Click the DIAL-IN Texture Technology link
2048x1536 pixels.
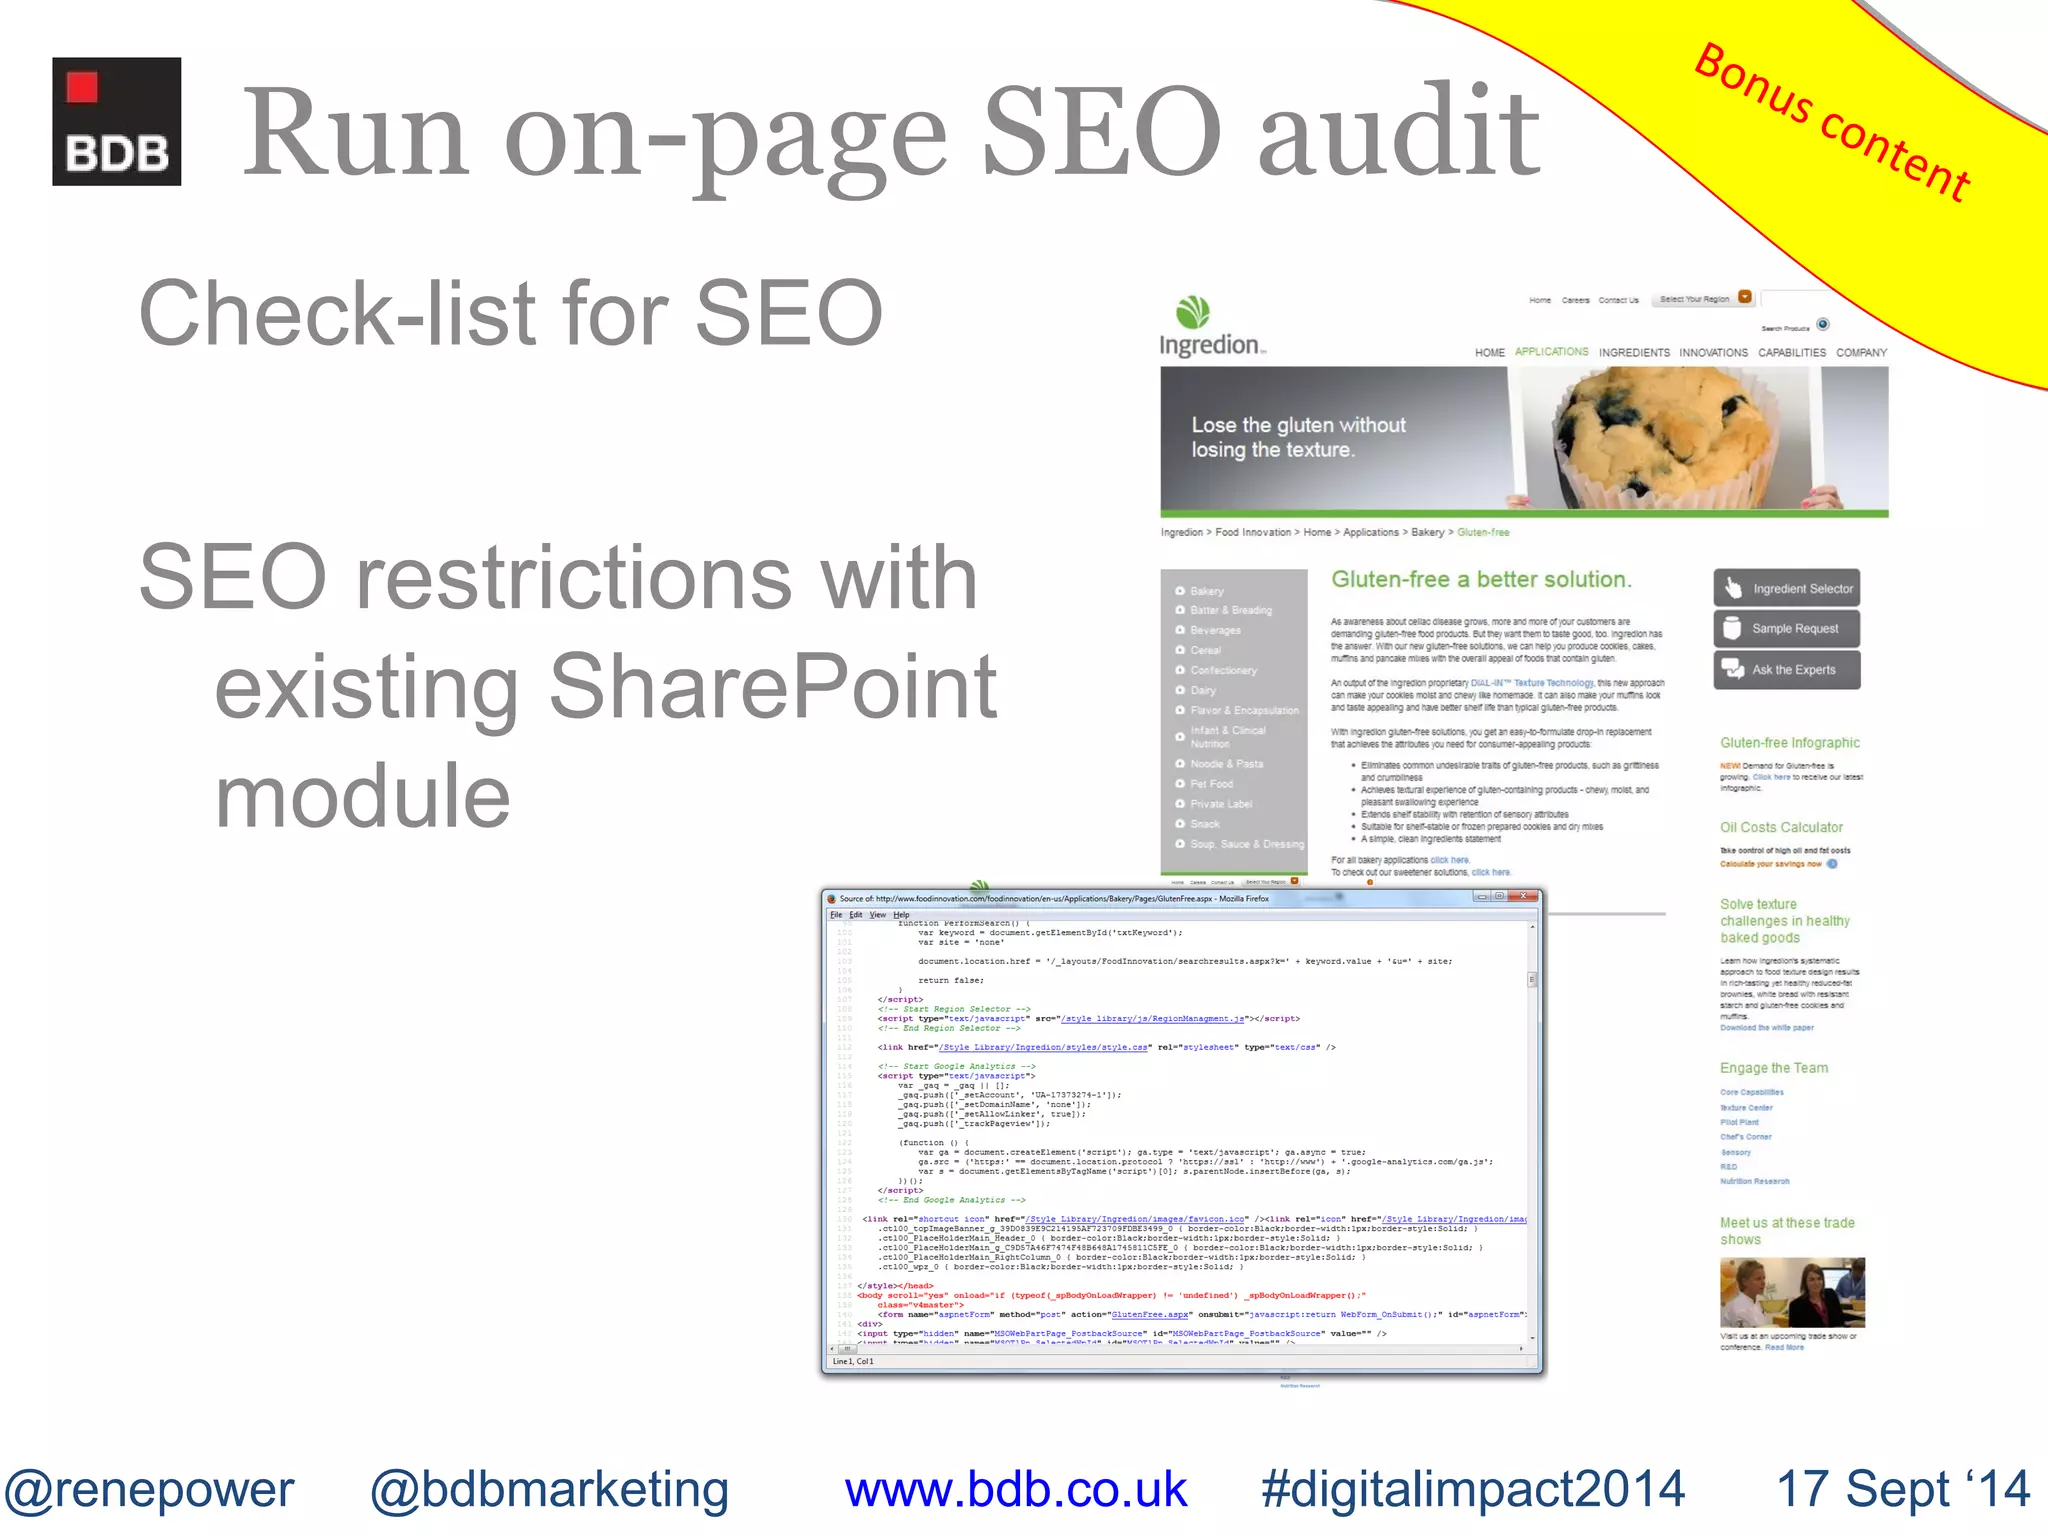pyautogui.click(x=1532, y=683)
